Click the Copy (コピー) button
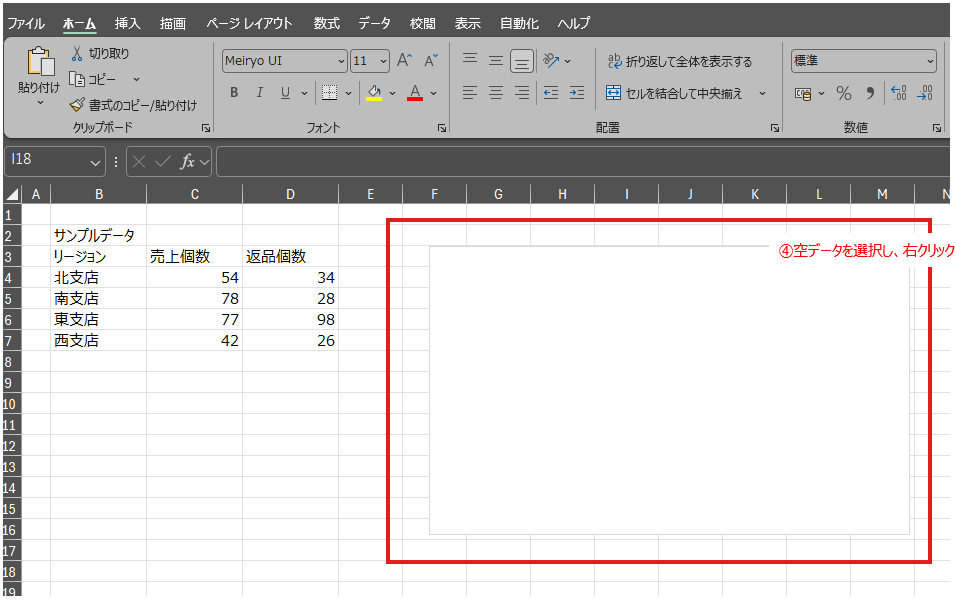The width and height of the screenshot is (956, 601). [93, 79]
